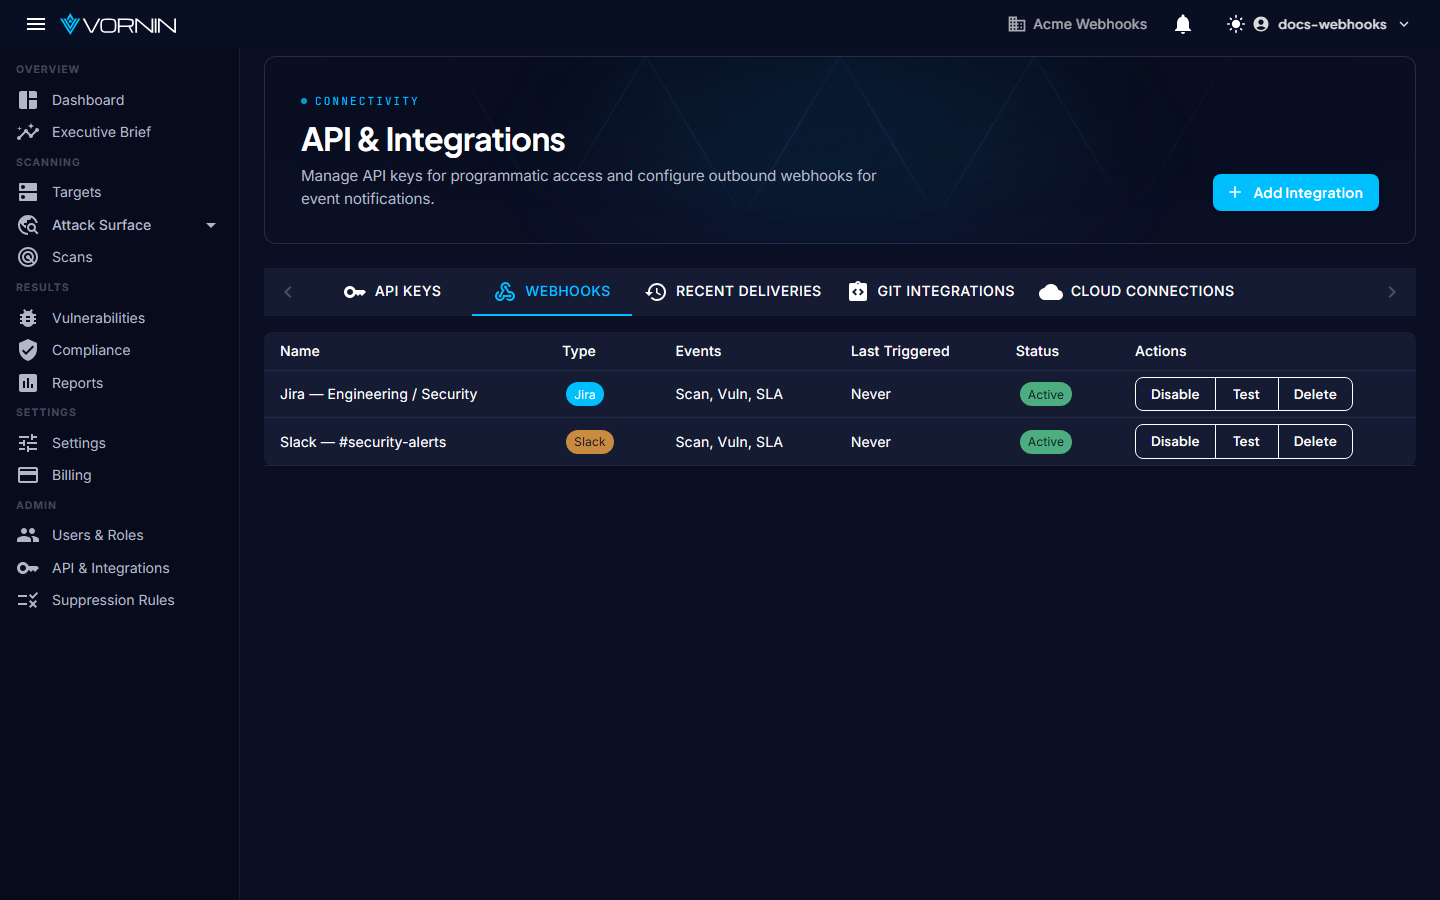Click the Name column header
This screenshot has height=900, width=1440.
click(300, 351)
